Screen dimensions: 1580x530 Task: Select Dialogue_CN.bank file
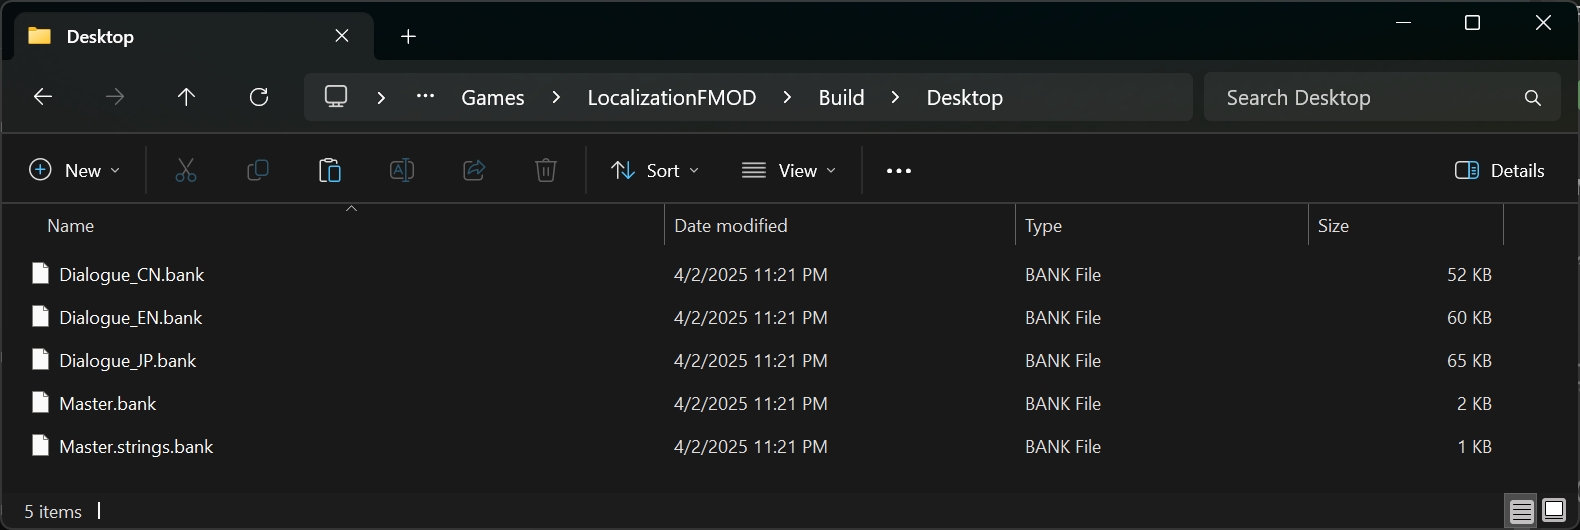pos(132,274)
